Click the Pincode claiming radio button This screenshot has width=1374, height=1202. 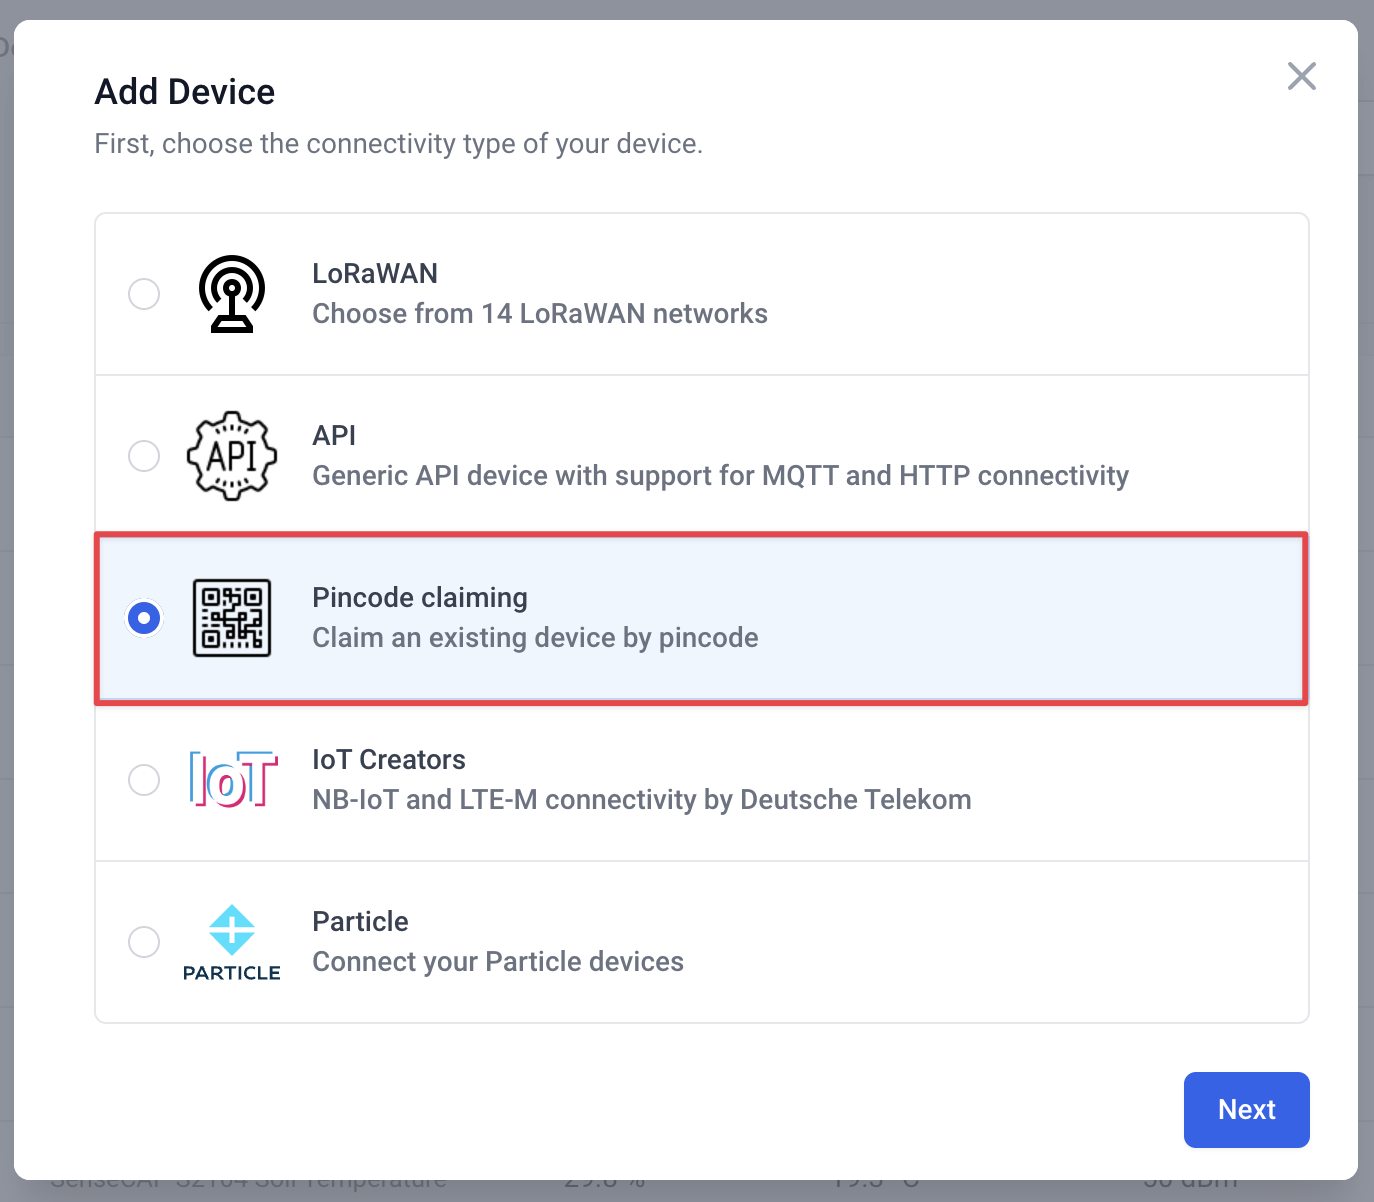click(x=144, y=618)
